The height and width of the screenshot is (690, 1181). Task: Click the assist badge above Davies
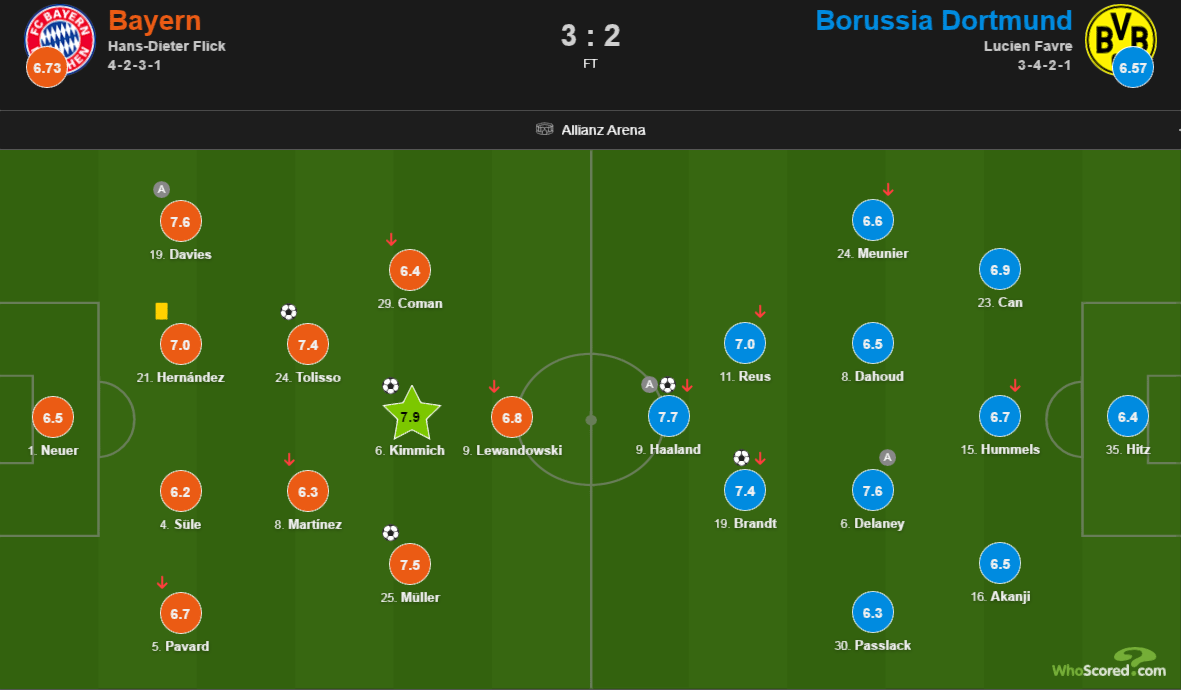(x=161, y=190)
